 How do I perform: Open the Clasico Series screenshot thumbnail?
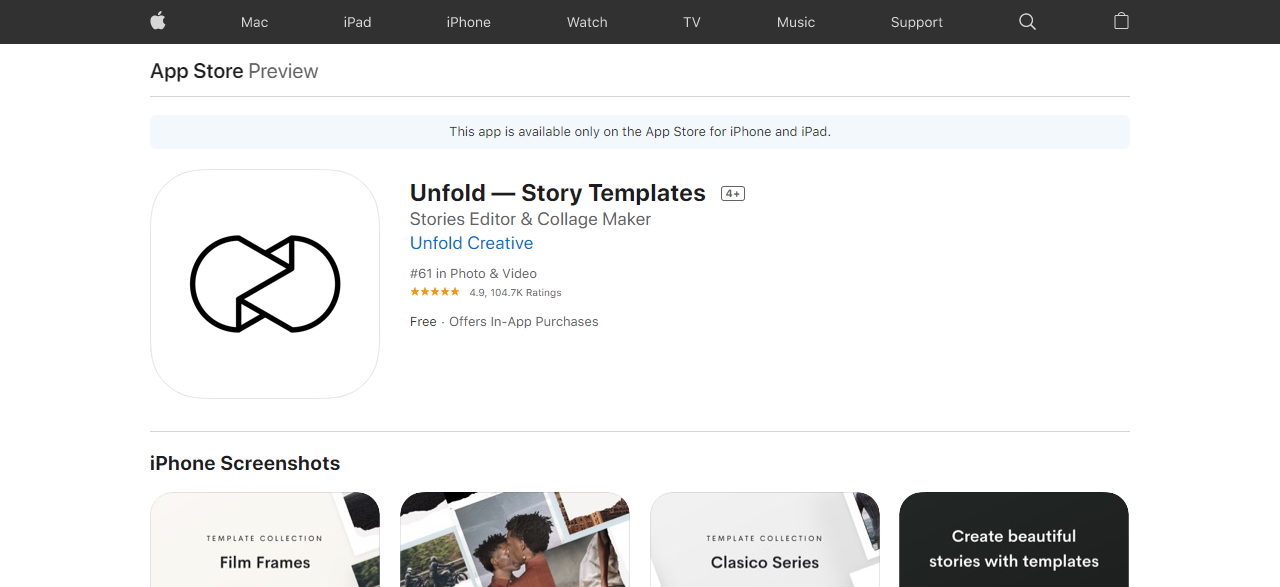point(765,540)
